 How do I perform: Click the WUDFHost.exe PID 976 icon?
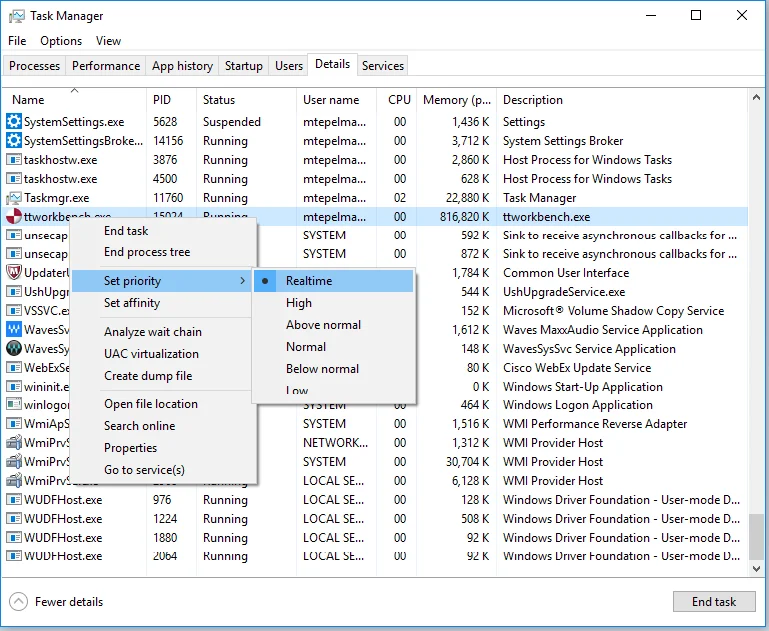click(14, 500)
